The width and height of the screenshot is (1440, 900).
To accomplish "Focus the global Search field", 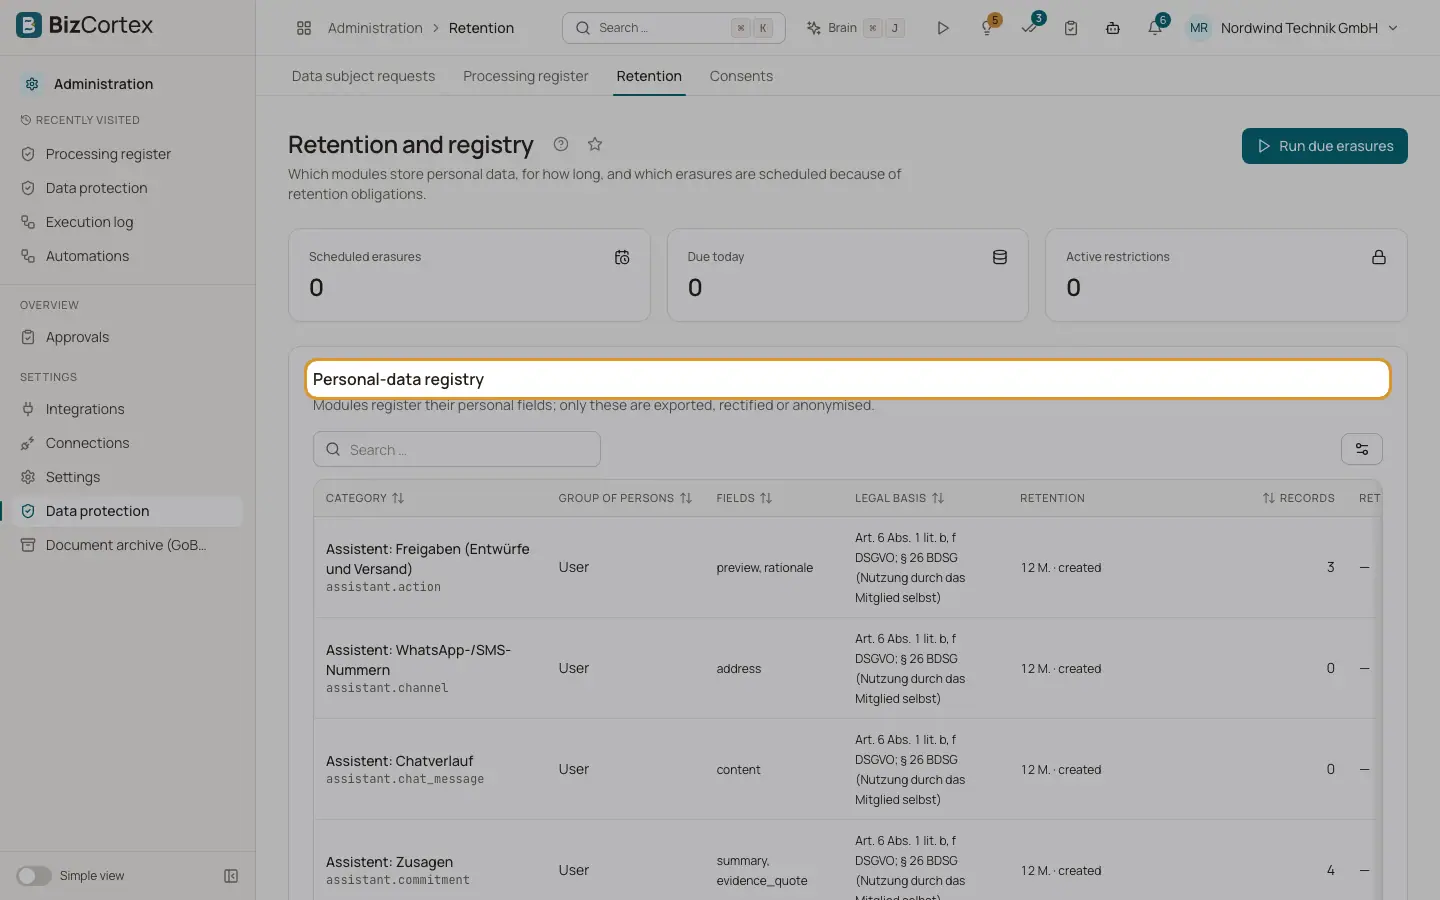I will 674,28.
